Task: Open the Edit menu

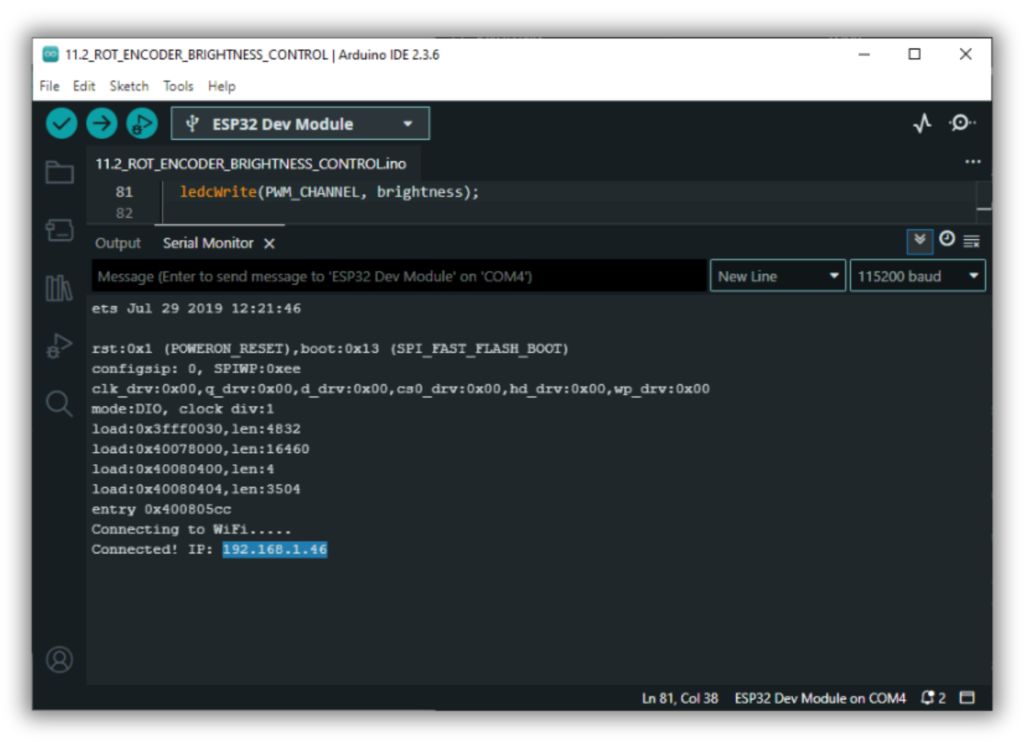Action: click(84, 86)
